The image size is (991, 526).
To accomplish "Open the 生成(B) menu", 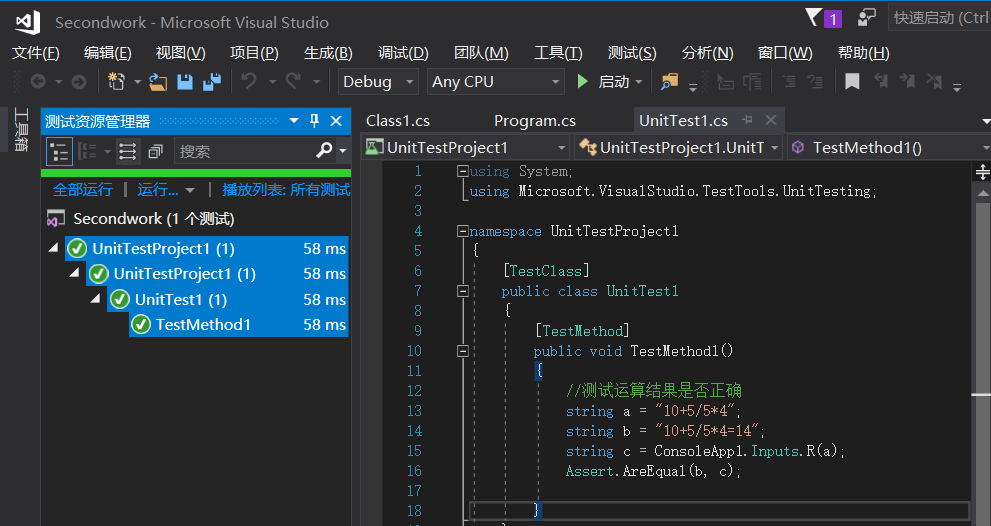I will 328,52.
